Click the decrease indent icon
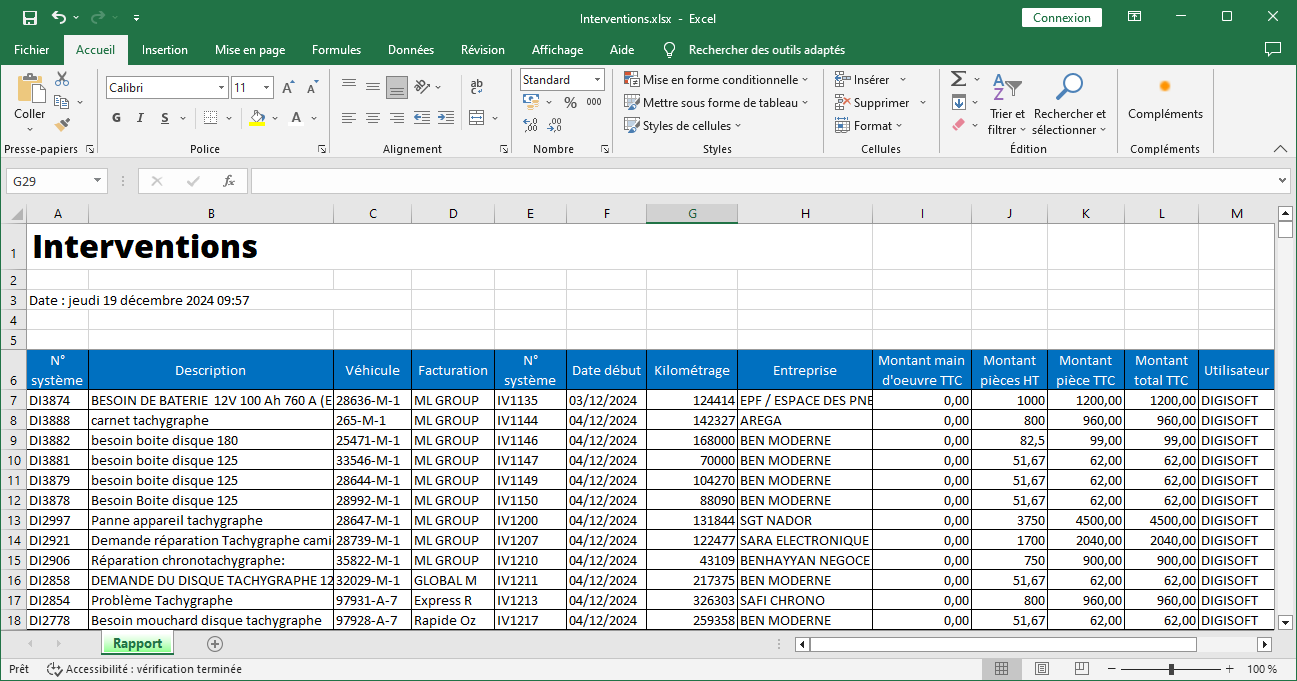The image size is (1297, 681). point(422,118)
